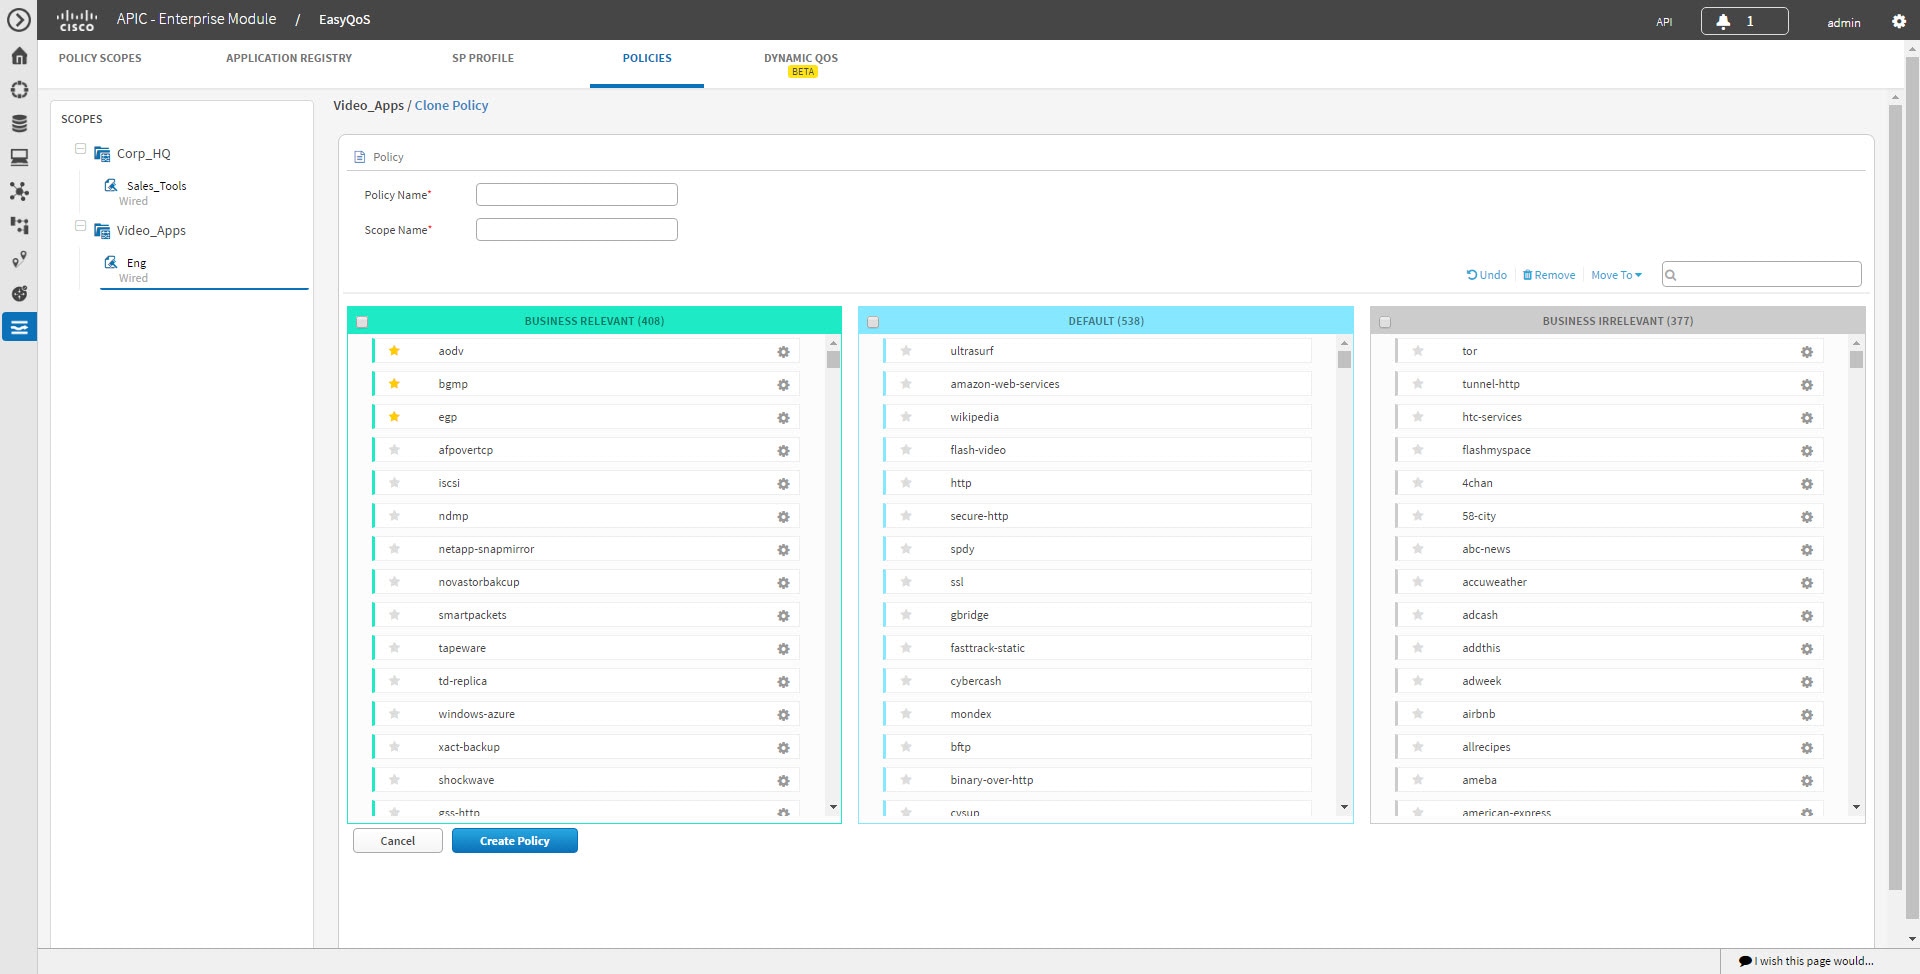The height and width of the screenshot is (974, 1920).
Task: Star the tunnel-http application
Action: point(1418,383)
